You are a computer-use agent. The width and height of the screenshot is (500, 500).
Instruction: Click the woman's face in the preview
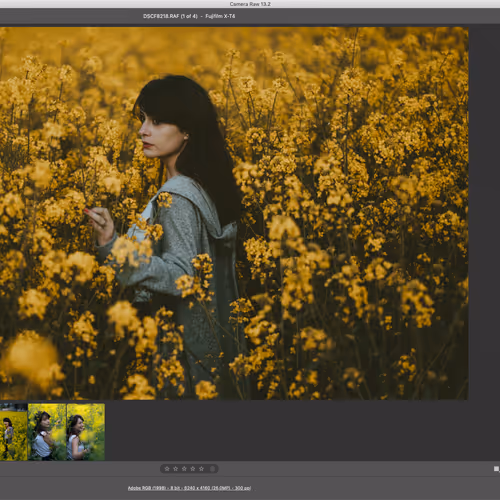coord(159,136)
